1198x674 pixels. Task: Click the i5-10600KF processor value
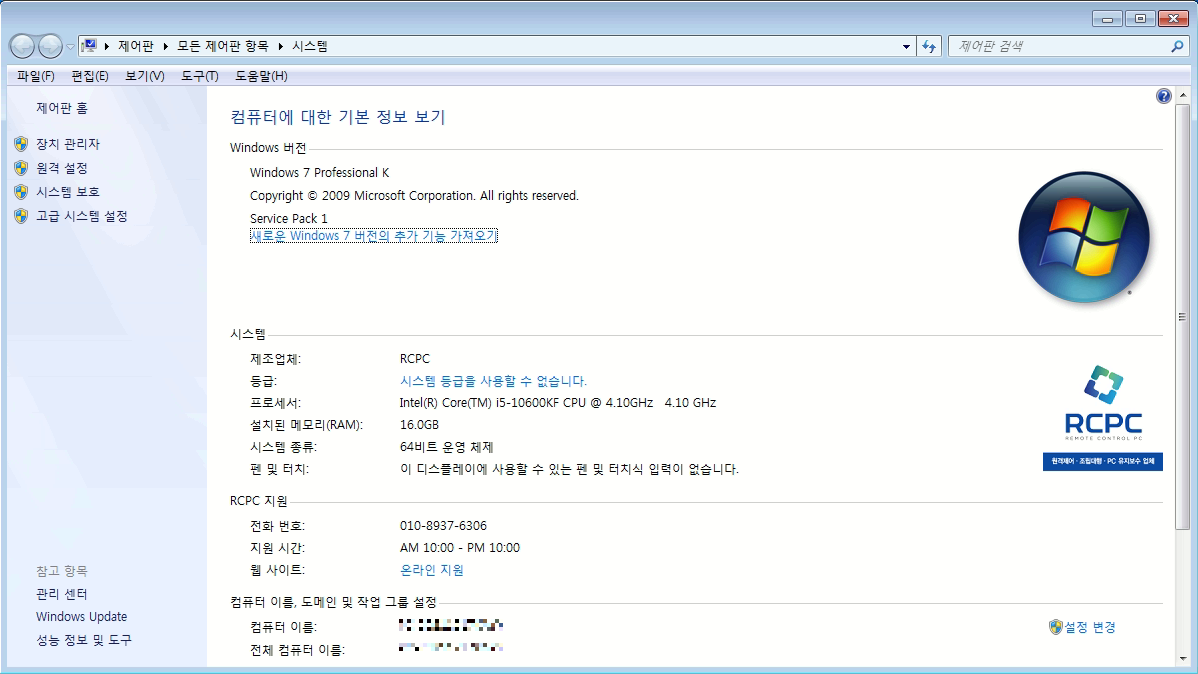point(558,403)
